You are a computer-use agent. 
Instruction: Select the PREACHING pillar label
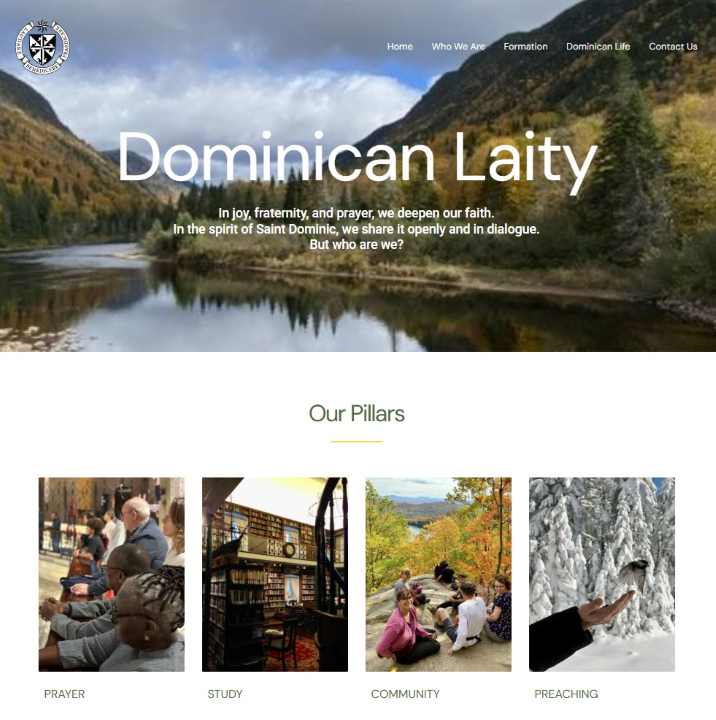pos(566,694)
